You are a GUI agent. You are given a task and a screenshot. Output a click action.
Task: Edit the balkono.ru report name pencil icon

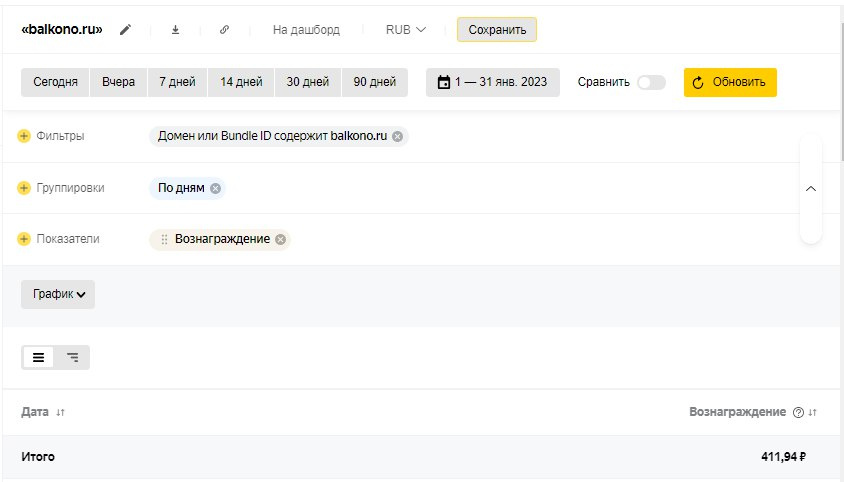[x=125, y=30]
